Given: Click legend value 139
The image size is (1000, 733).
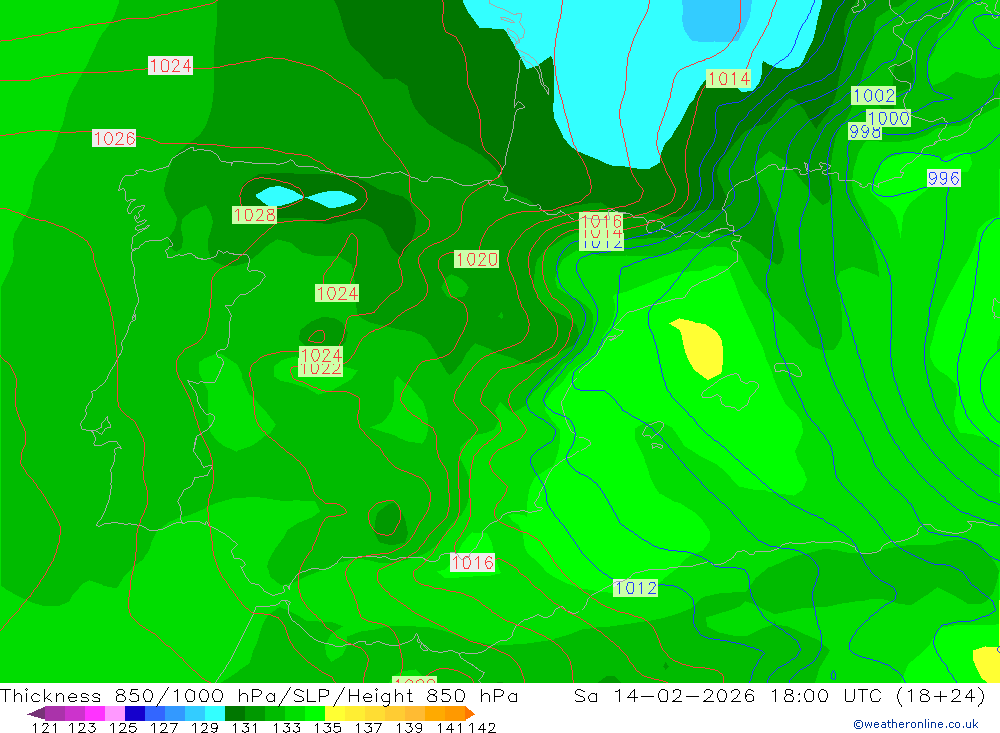Looking at the screenshot, I should point(409,727).
